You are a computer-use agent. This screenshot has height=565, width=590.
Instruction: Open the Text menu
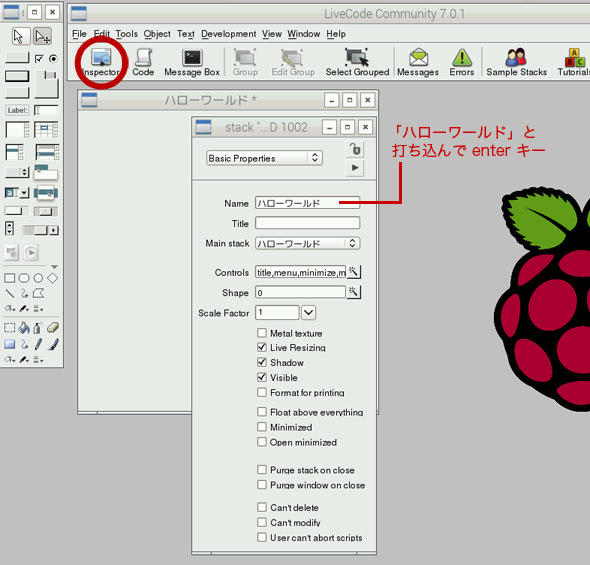(x=186, y=34)
